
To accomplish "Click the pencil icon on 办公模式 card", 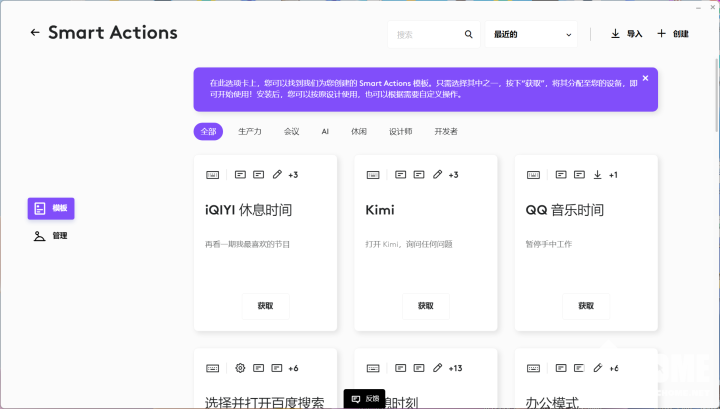I will 597,368.
